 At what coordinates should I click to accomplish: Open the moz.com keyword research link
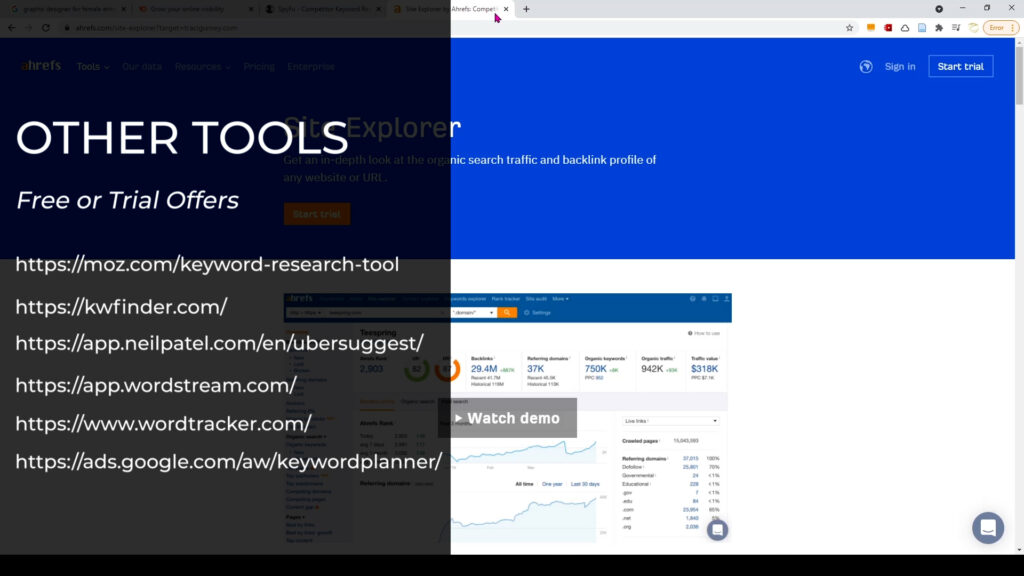coord(207,264)
